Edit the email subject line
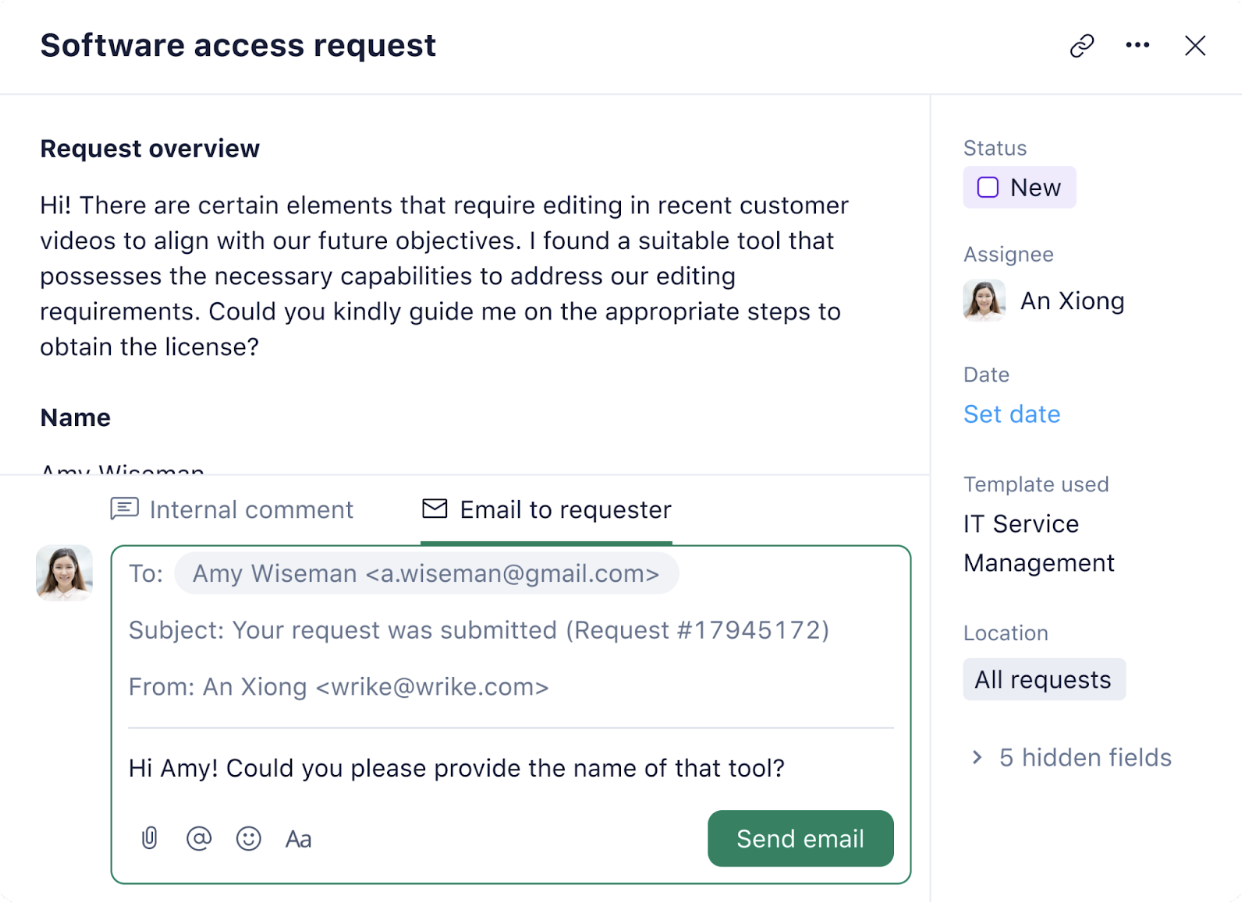Viewport: 1242px width, 910px height. pyautogui.click(x=479, y=630)
